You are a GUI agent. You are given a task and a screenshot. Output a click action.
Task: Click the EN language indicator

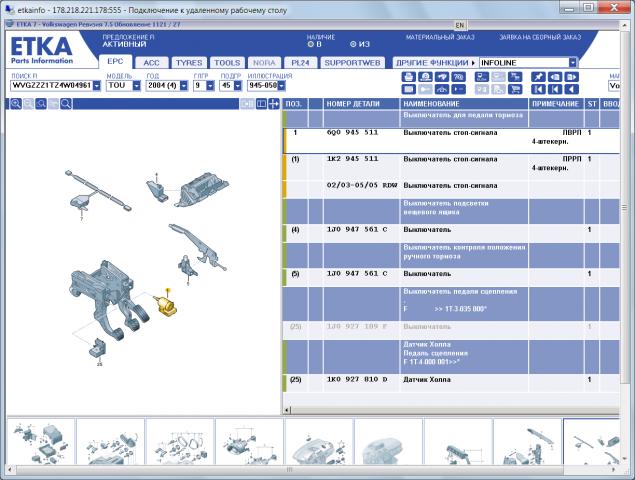tap(460, 25)
